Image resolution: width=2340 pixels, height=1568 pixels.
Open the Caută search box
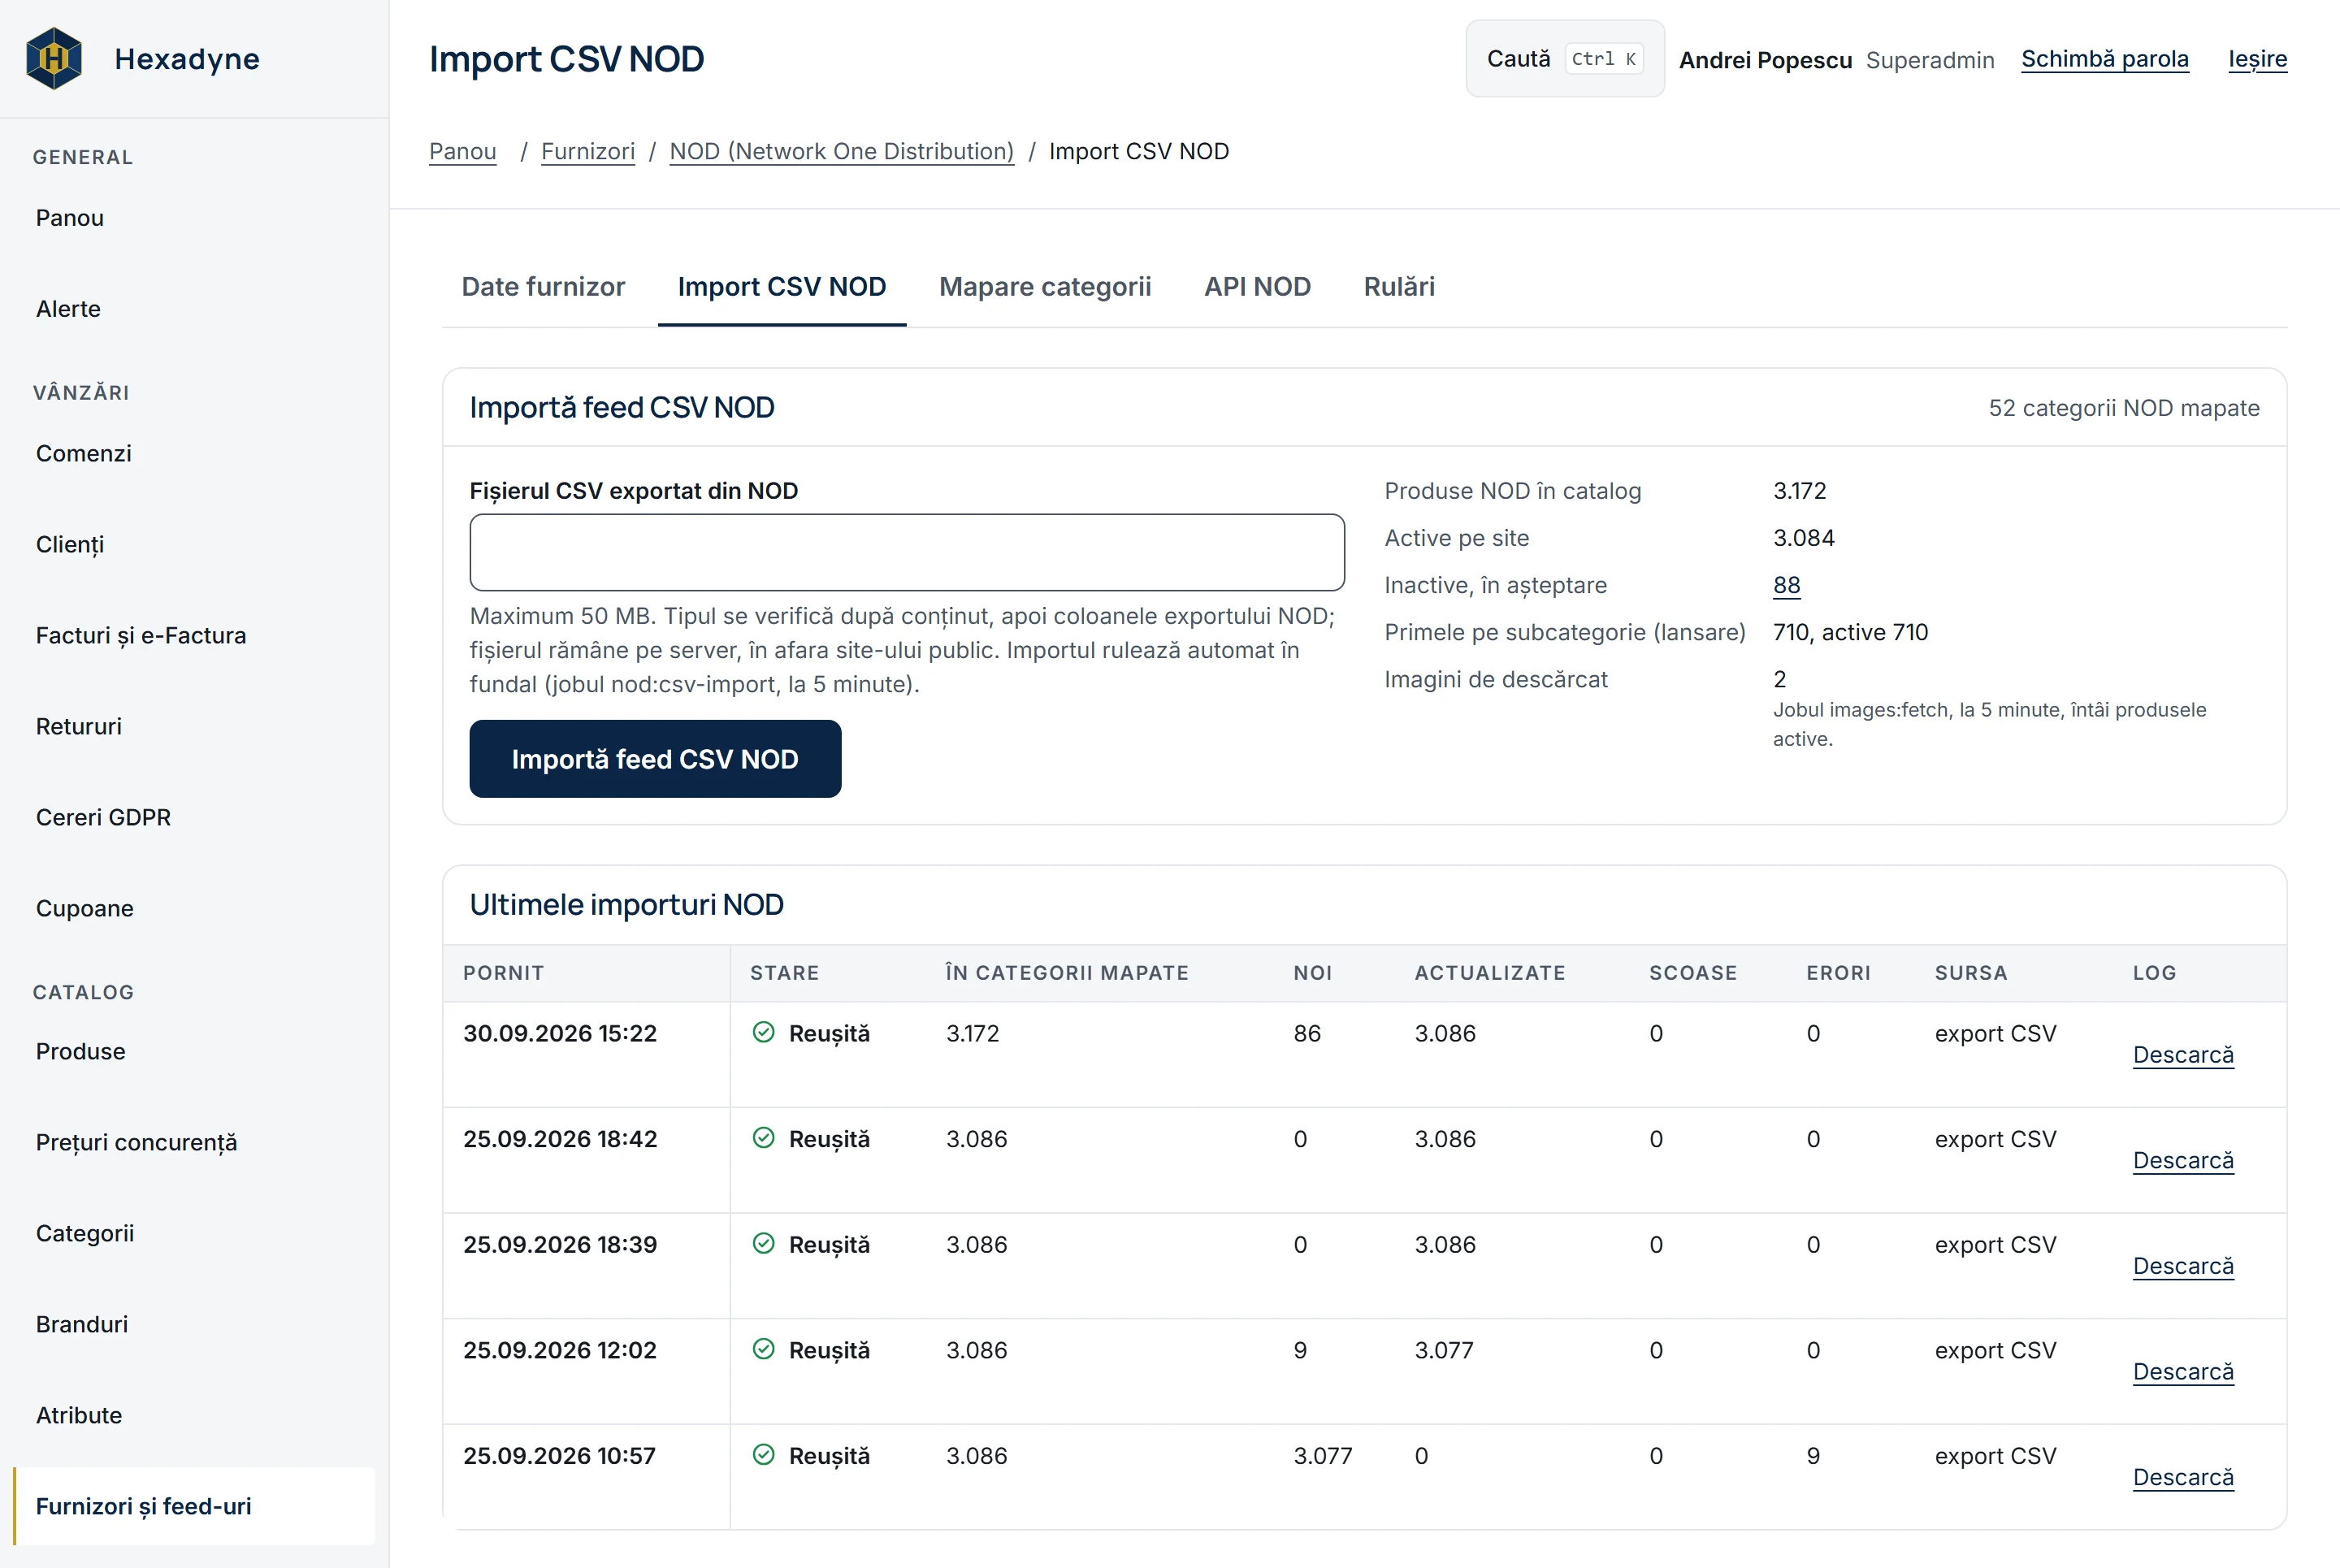1565,59
